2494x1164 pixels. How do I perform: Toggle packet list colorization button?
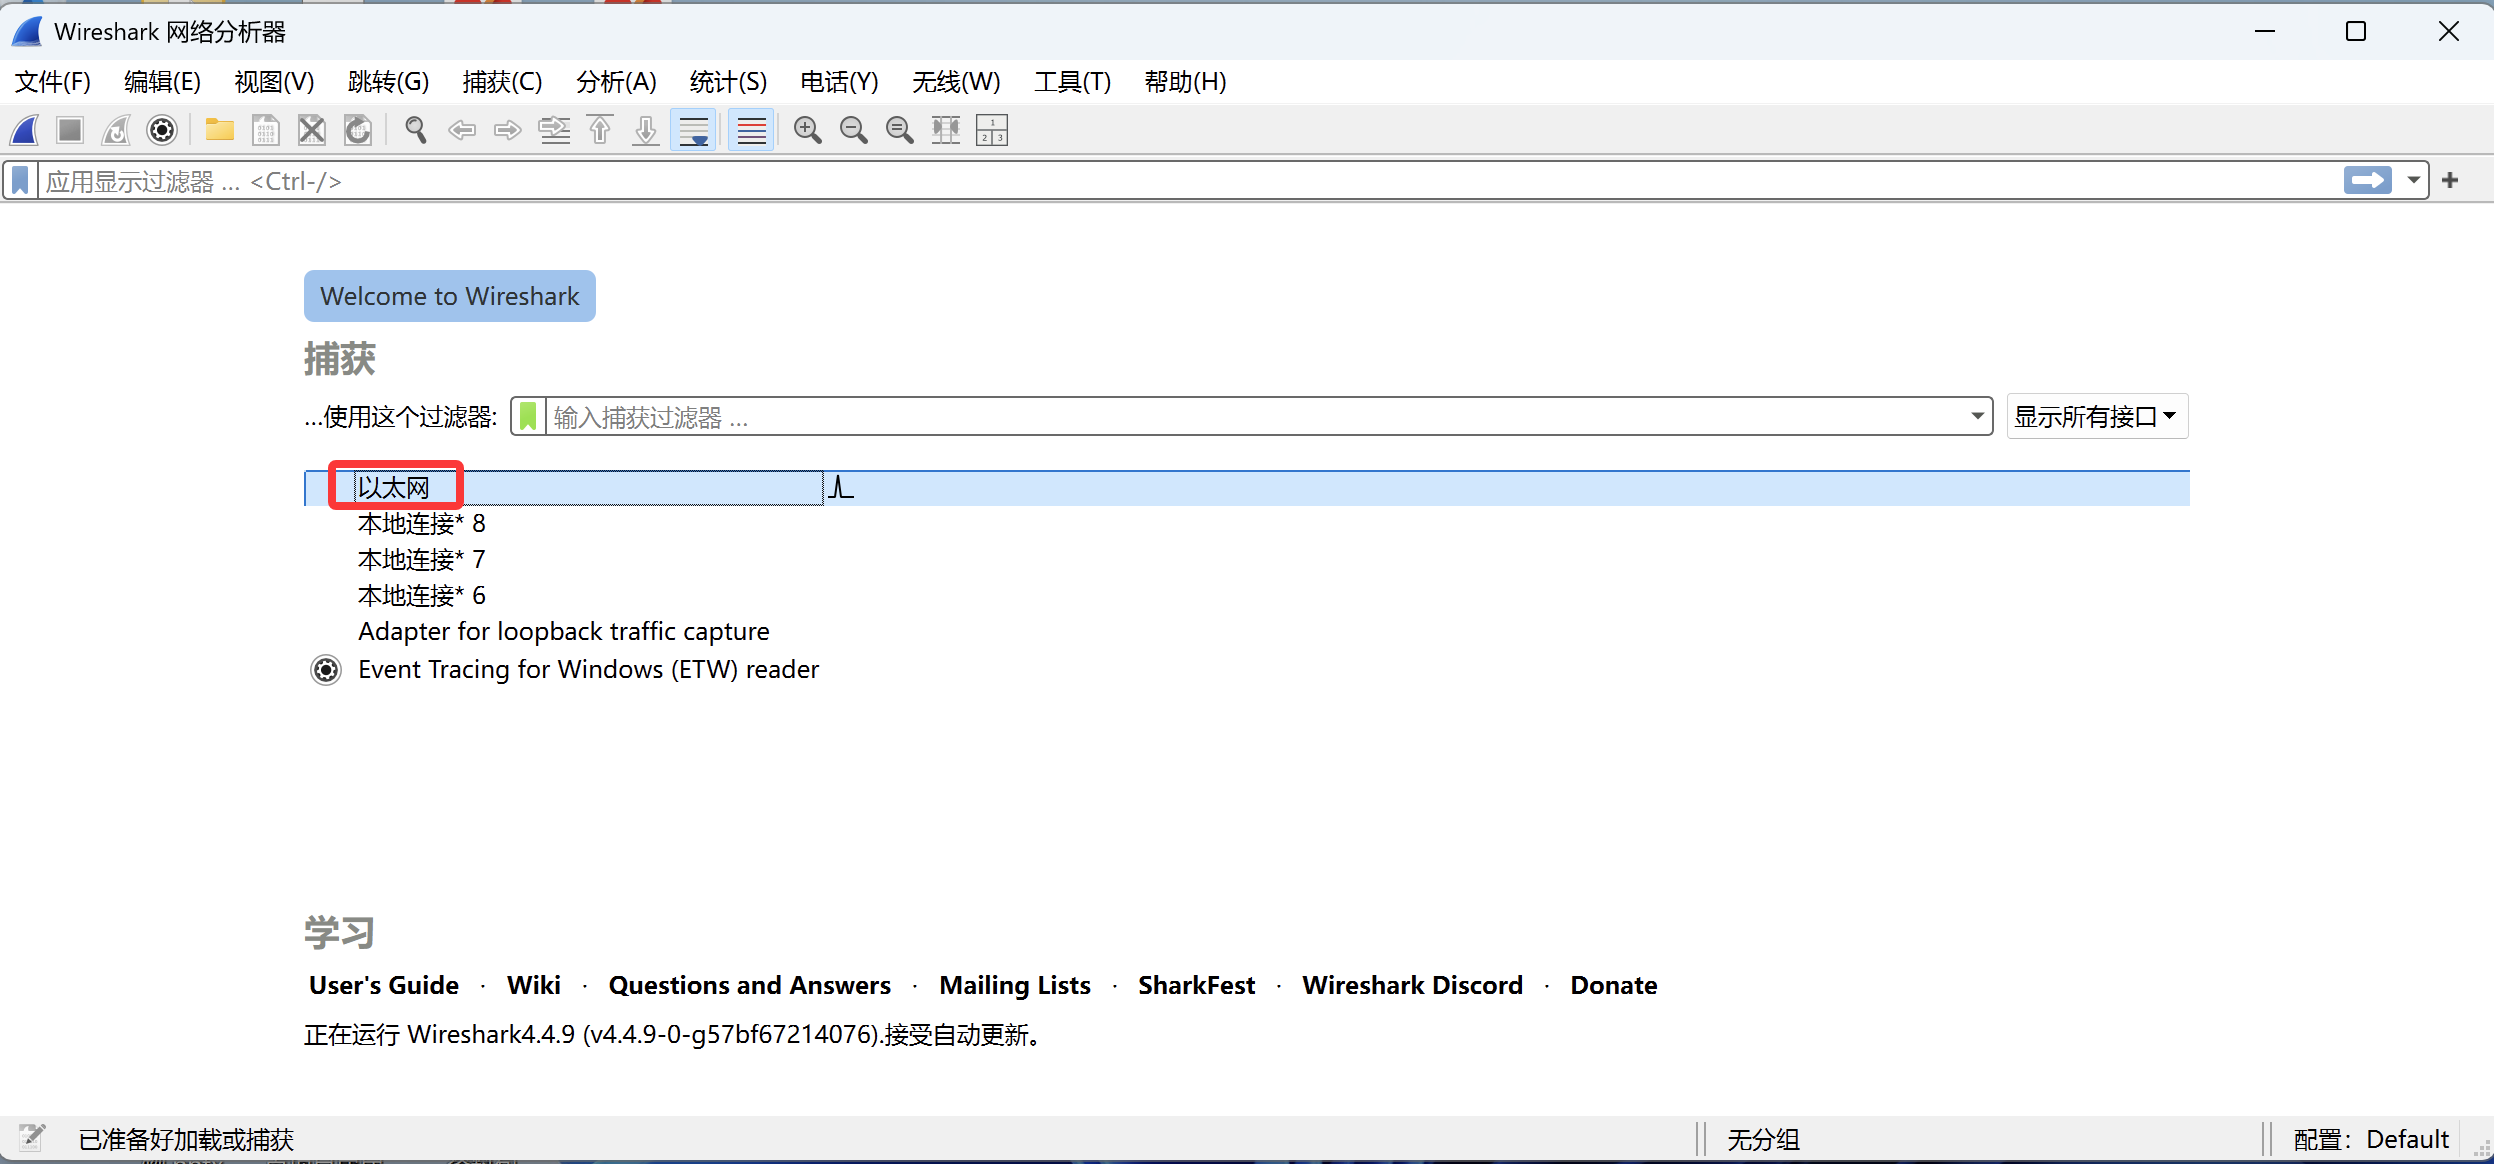[751, 130]
